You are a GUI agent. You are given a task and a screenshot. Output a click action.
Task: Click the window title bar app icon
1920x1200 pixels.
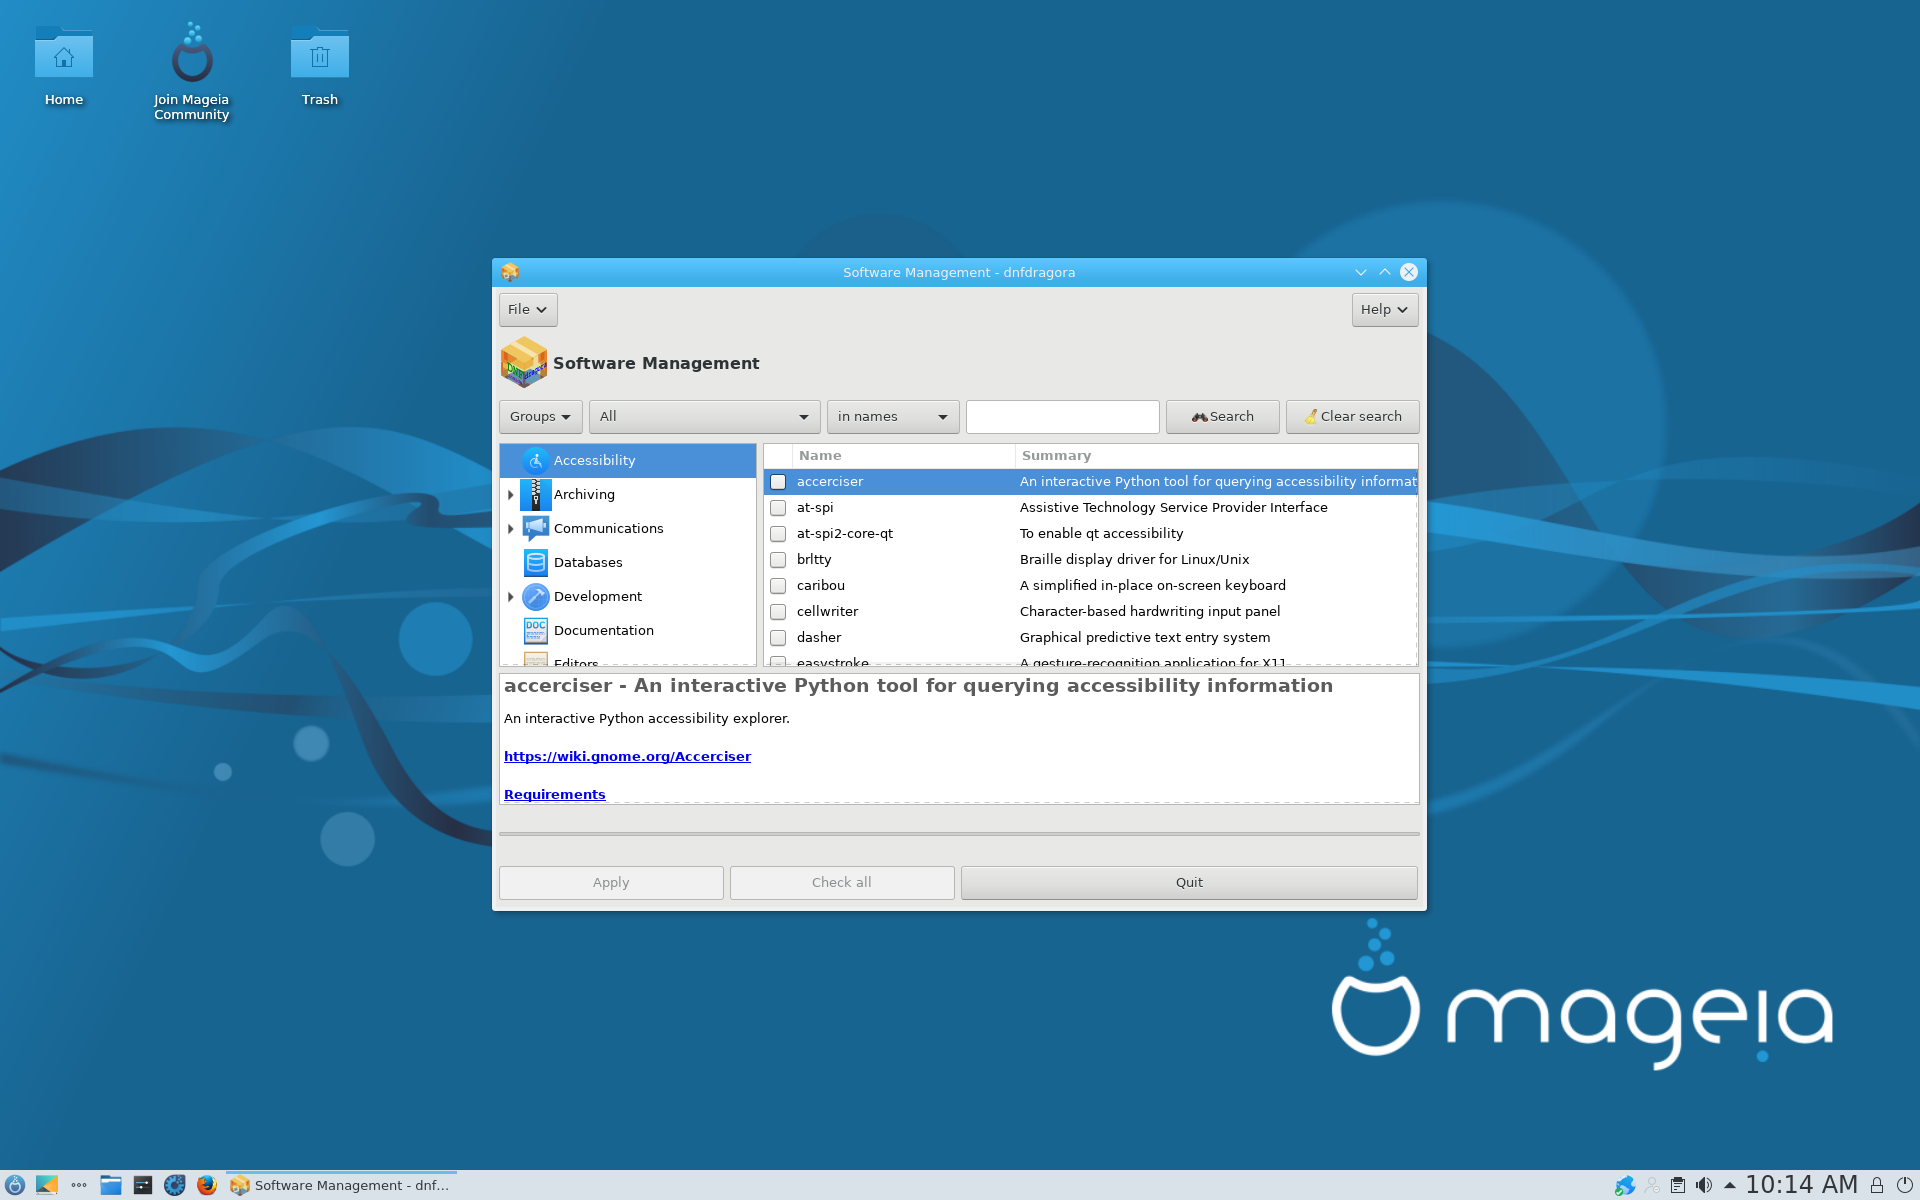point(510,272)
